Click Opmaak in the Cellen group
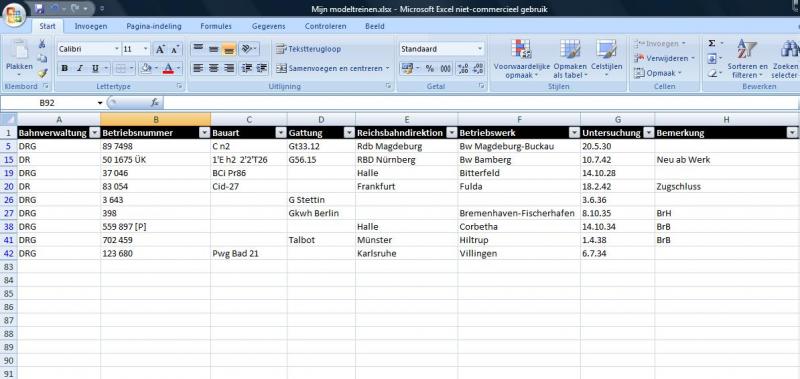Viewport: 800px width, 379px height. tap(658, 73)
